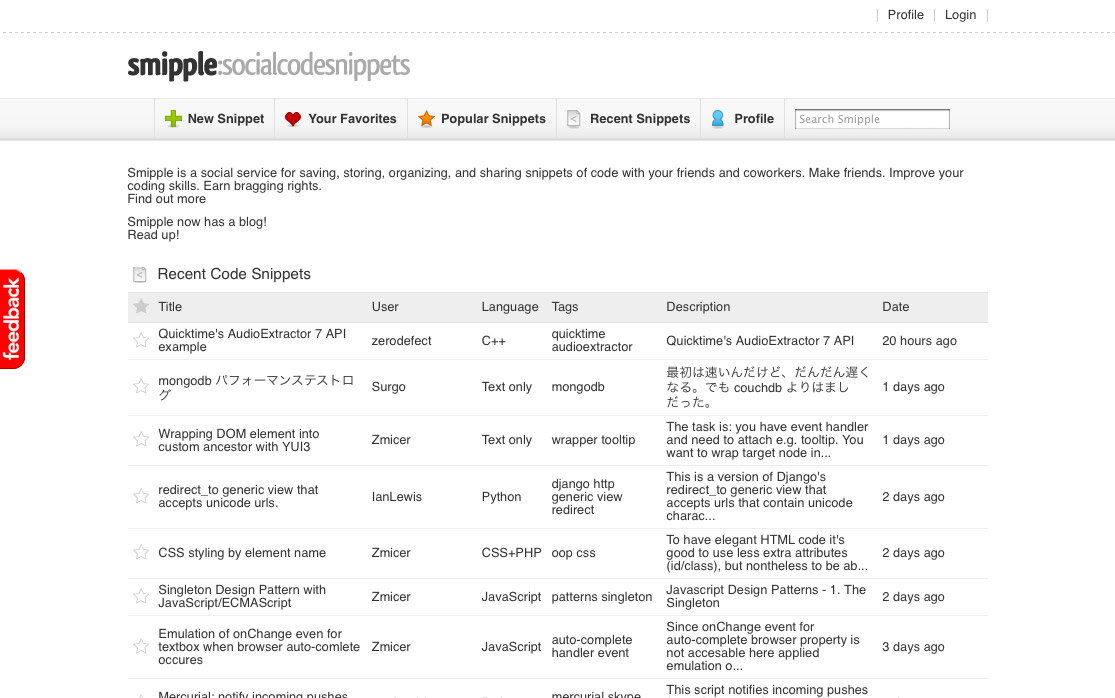Select the quicktime tag
Image resolution: width=1115 pixels, height=698 pixels.
(578, 334)
